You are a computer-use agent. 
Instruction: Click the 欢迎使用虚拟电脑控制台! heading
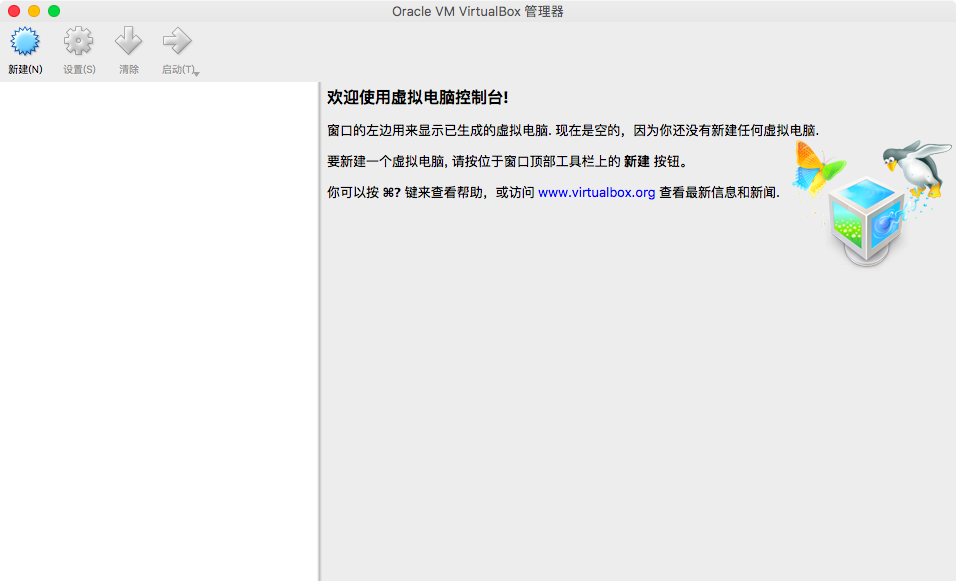(418, 98)
